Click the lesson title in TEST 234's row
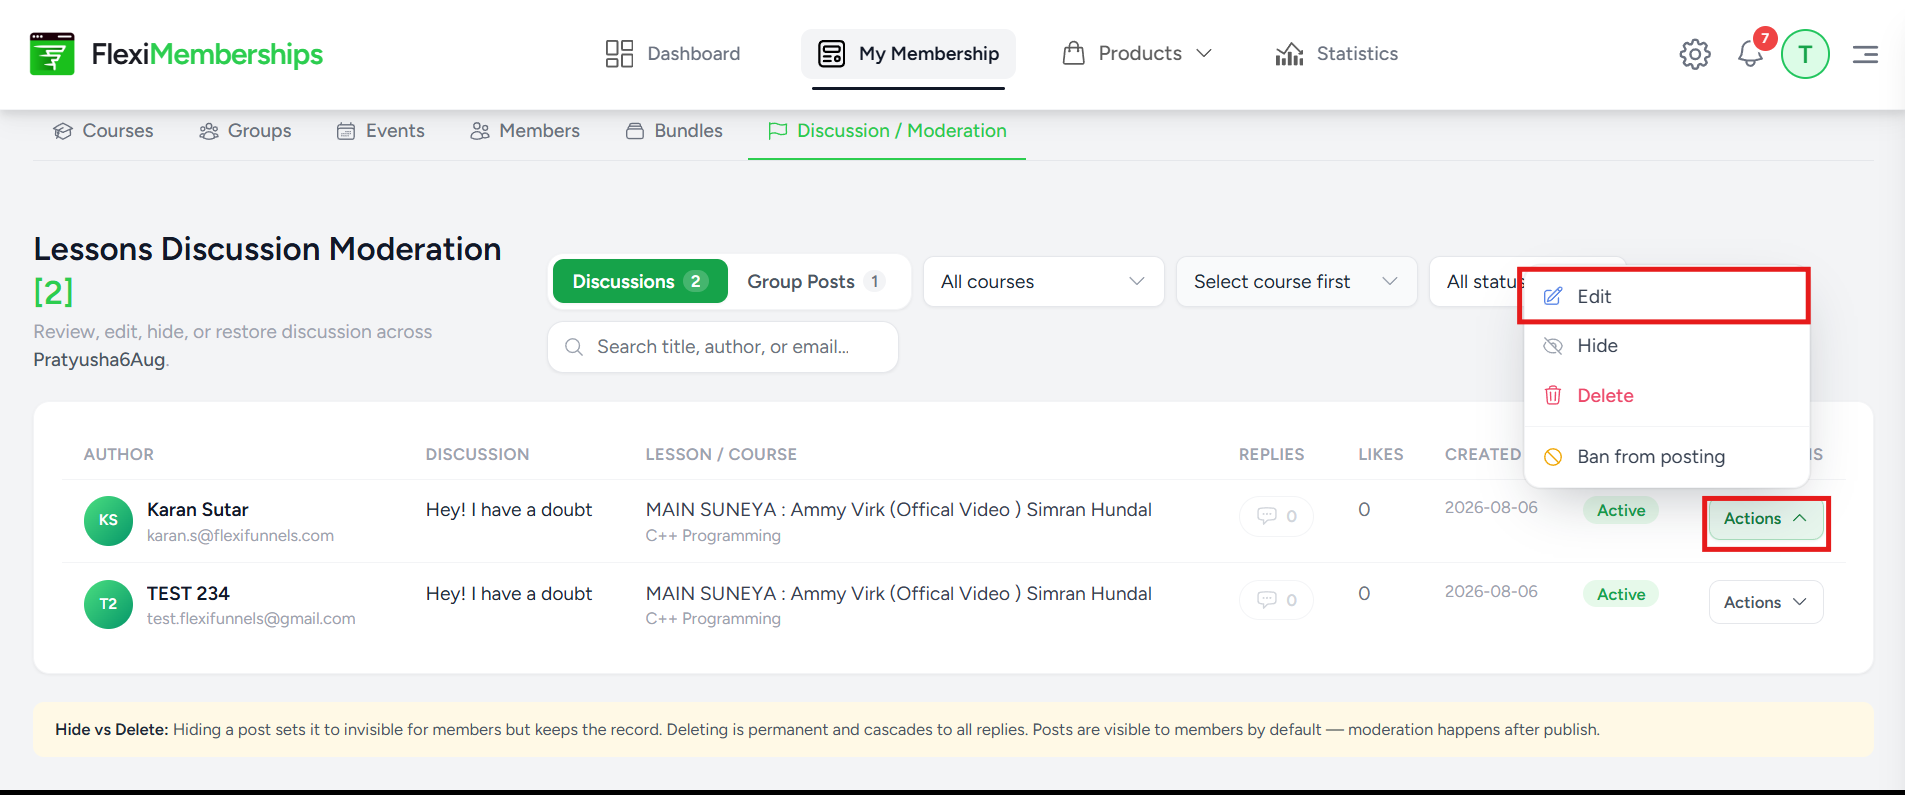Image resolution: width=1905 pixels, height=795 pixels. (x=899, y=594)
